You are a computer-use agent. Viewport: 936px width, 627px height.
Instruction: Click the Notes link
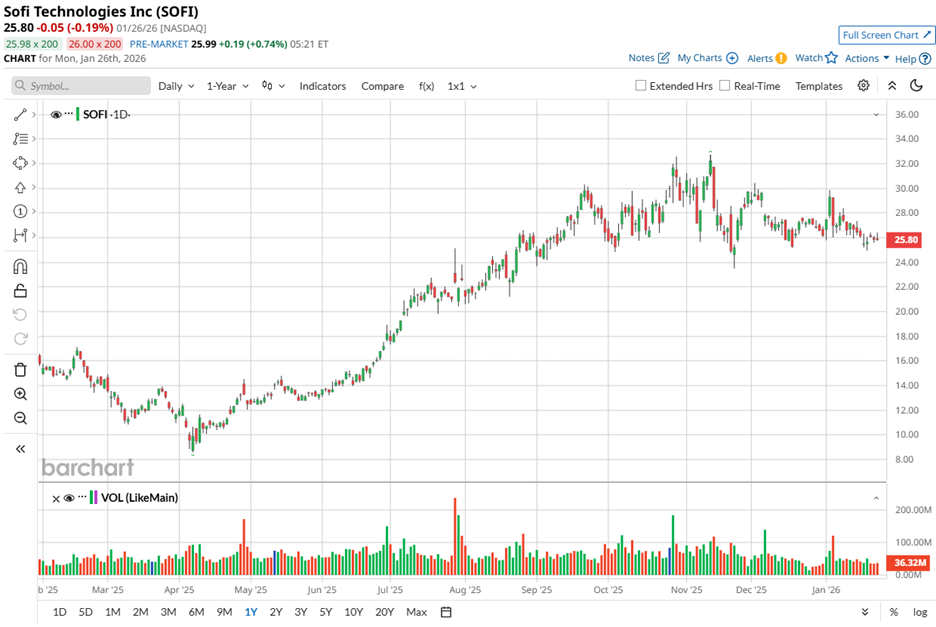click(641, 58)
